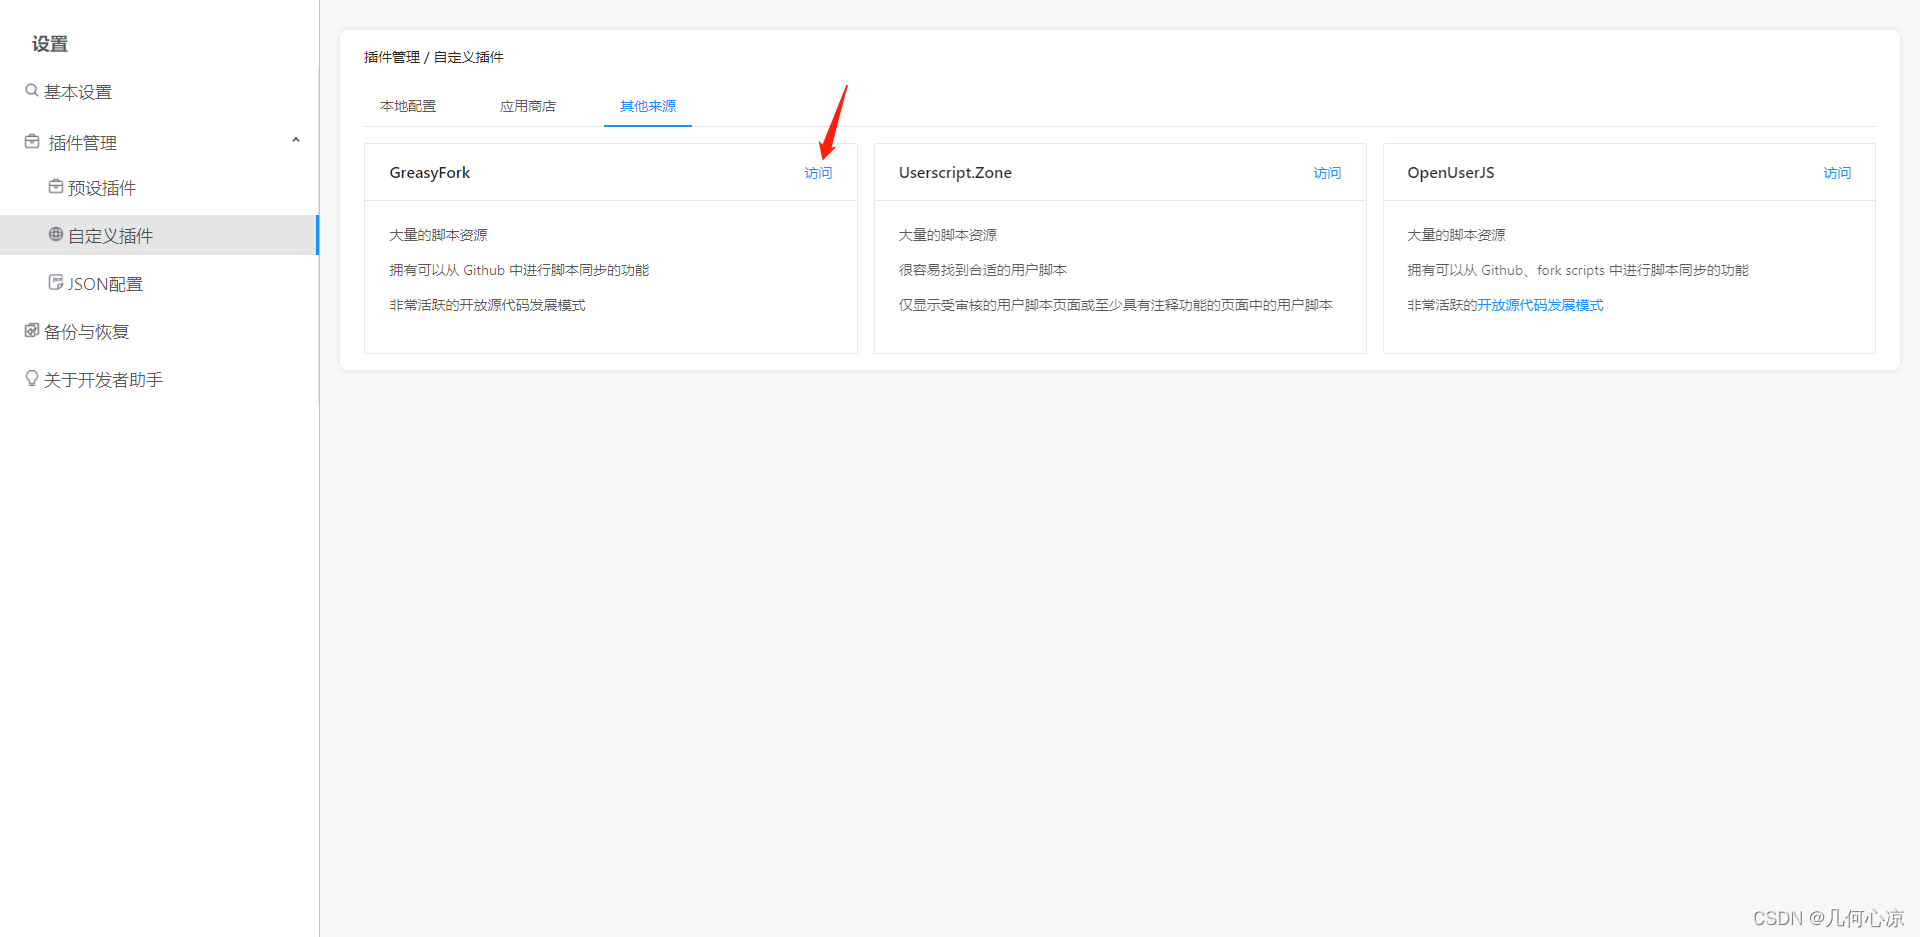Click 自定义插件 in the breadcrumb

click(469, 57)
